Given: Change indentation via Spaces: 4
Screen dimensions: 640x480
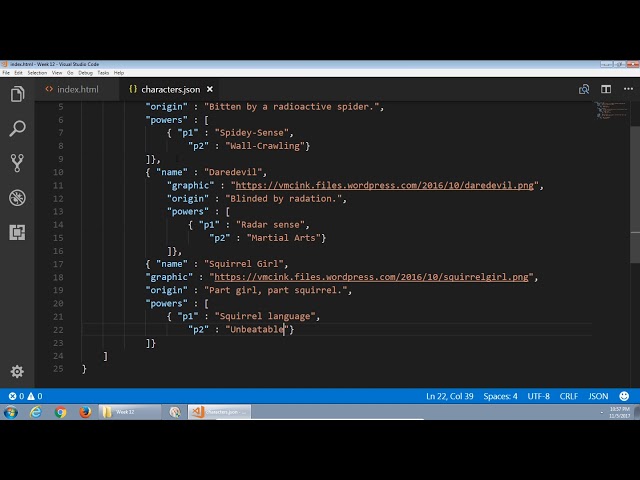Looking at the screenshot, I should pos(500,396).
